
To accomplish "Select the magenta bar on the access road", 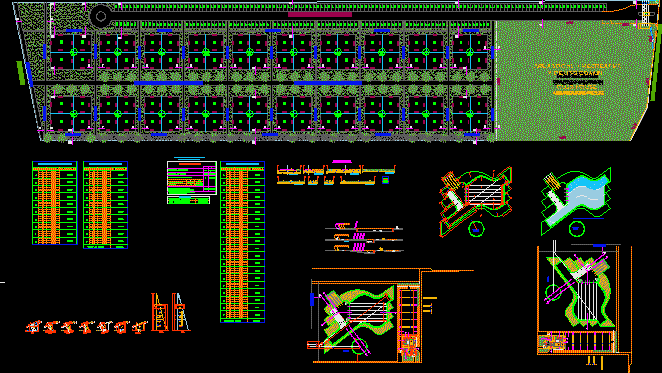I will tap(320, 14).
